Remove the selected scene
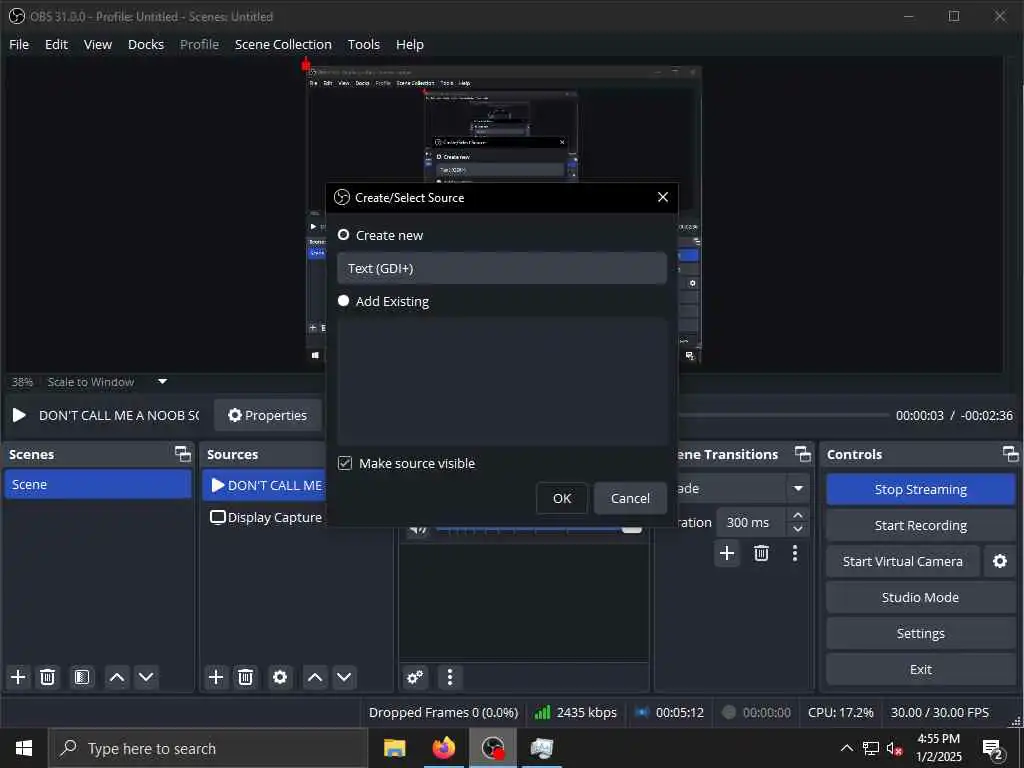The image size is (1024, 768). coord(48,677)
